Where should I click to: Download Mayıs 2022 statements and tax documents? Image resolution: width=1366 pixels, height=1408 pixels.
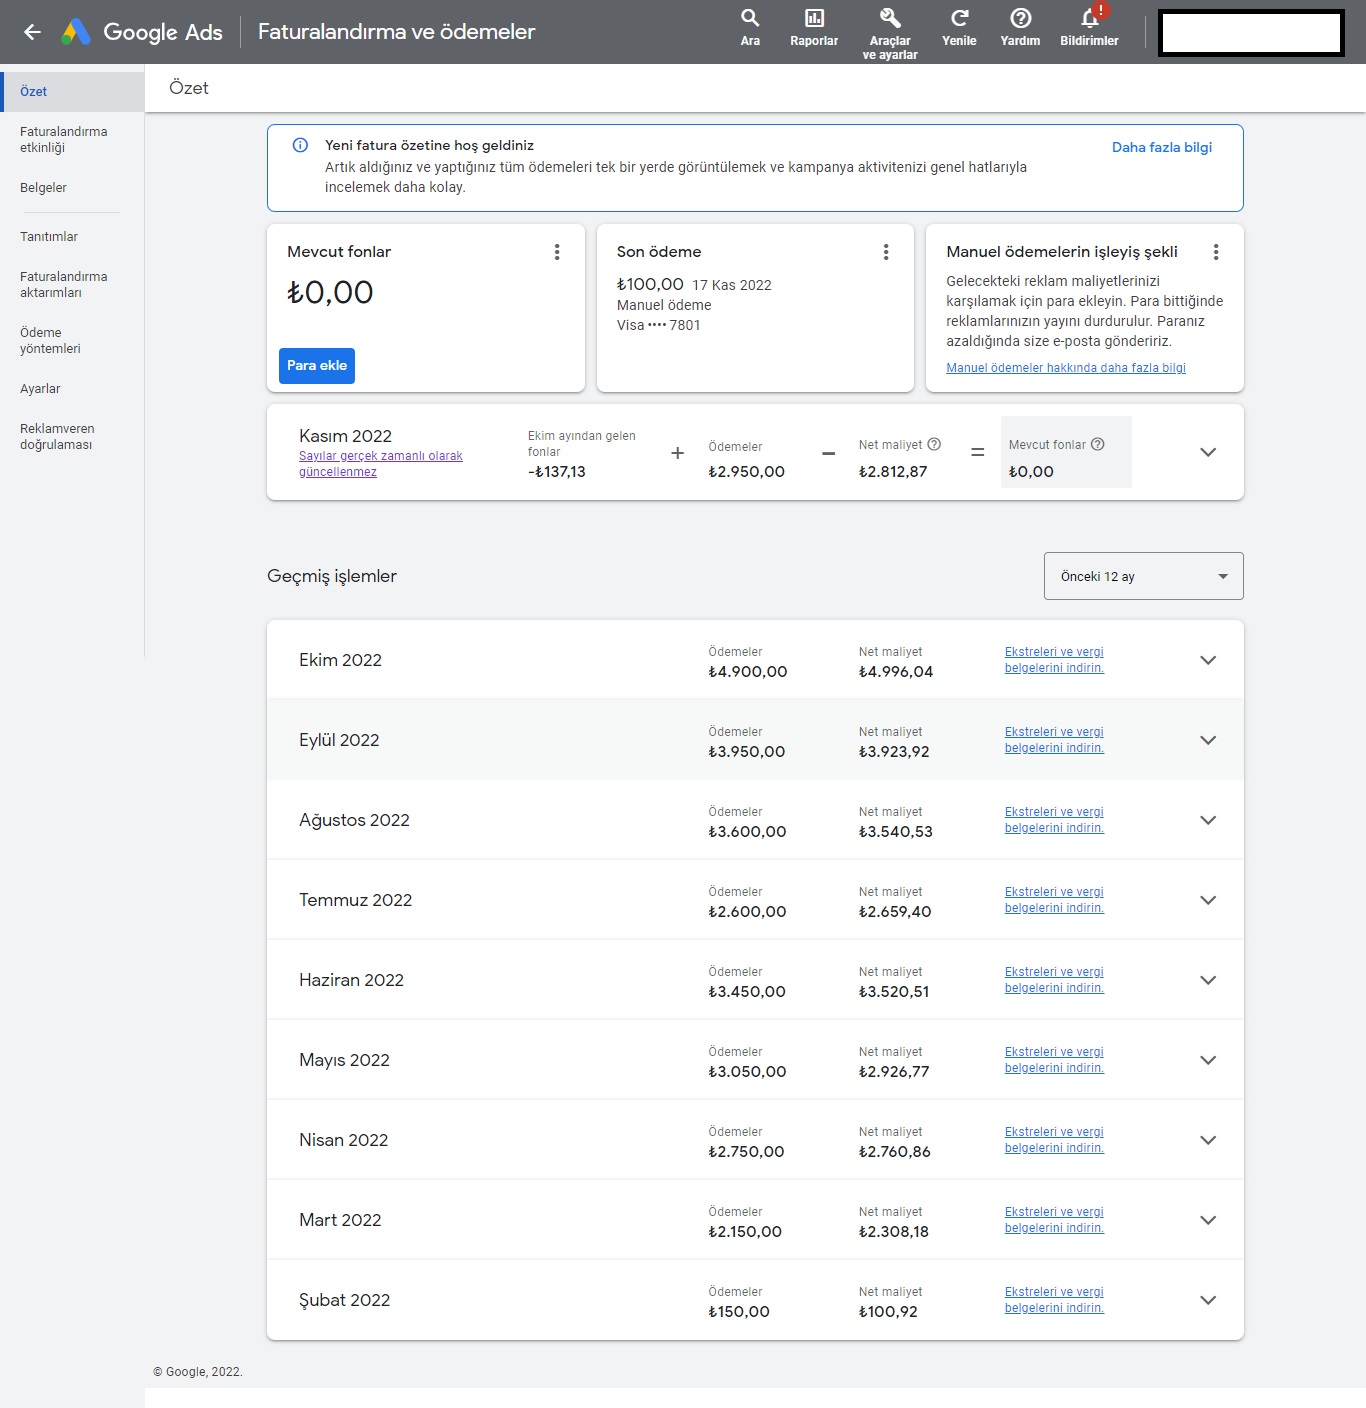(1054, 1060)
